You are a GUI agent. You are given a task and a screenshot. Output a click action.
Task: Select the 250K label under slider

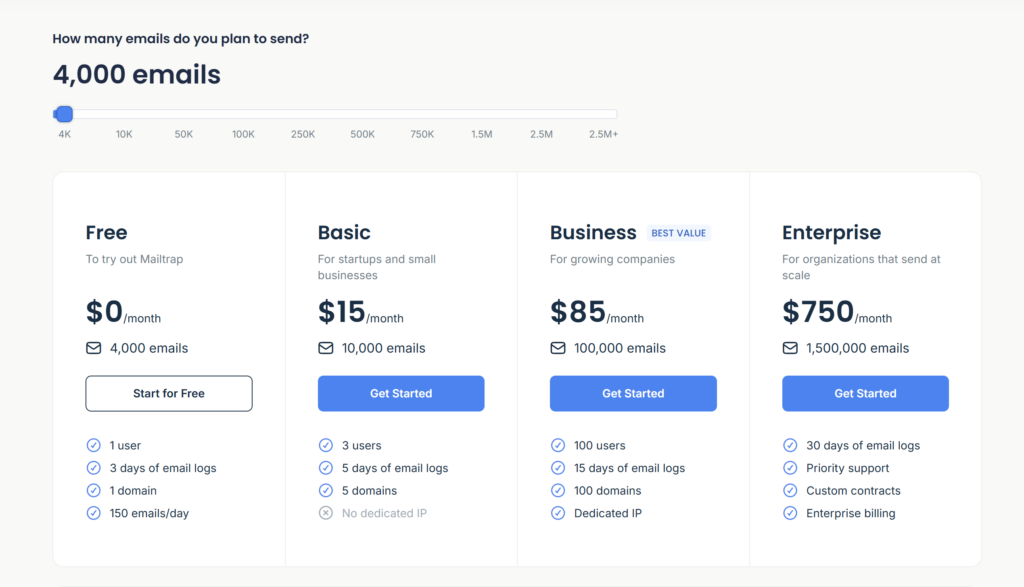click(x=303, y=134)
